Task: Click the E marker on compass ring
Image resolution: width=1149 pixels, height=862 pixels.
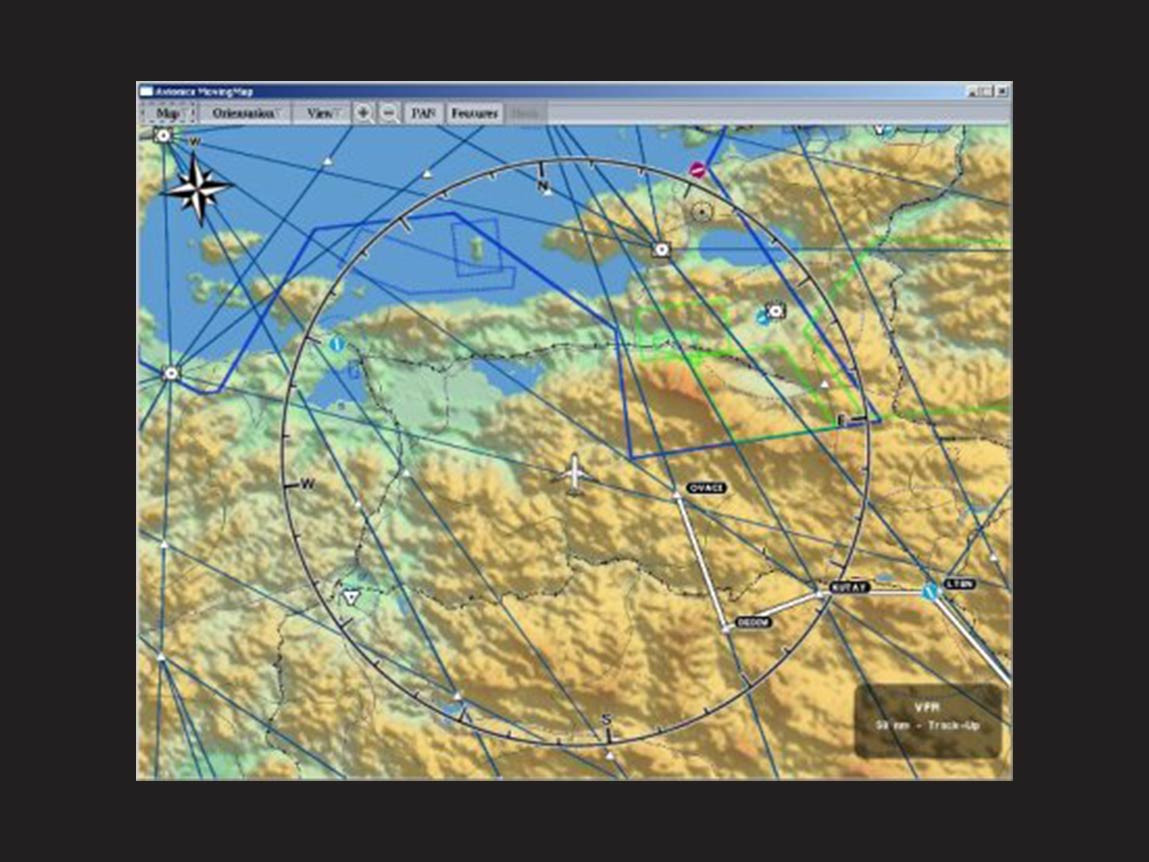Action: pos(842,420)
